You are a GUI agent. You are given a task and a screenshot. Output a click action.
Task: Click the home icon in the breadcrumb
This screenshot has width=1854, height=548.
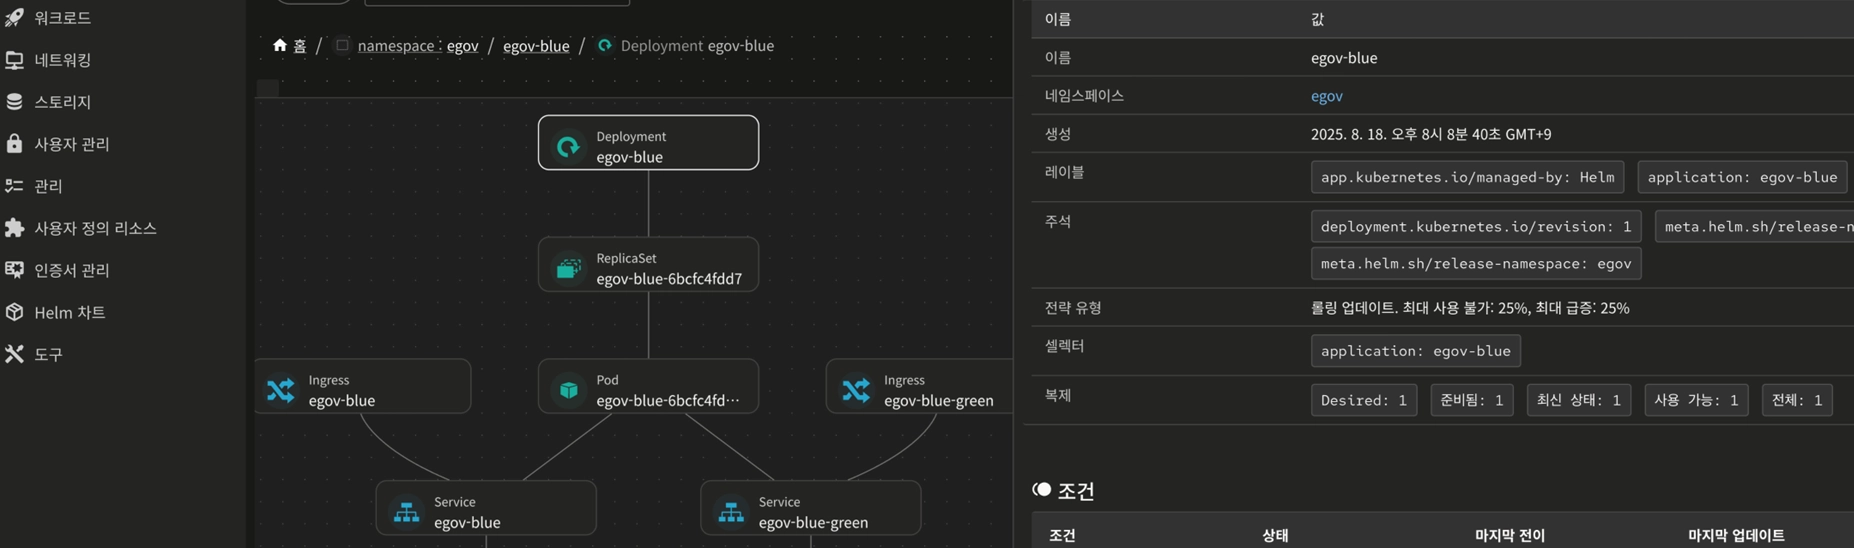280,45
